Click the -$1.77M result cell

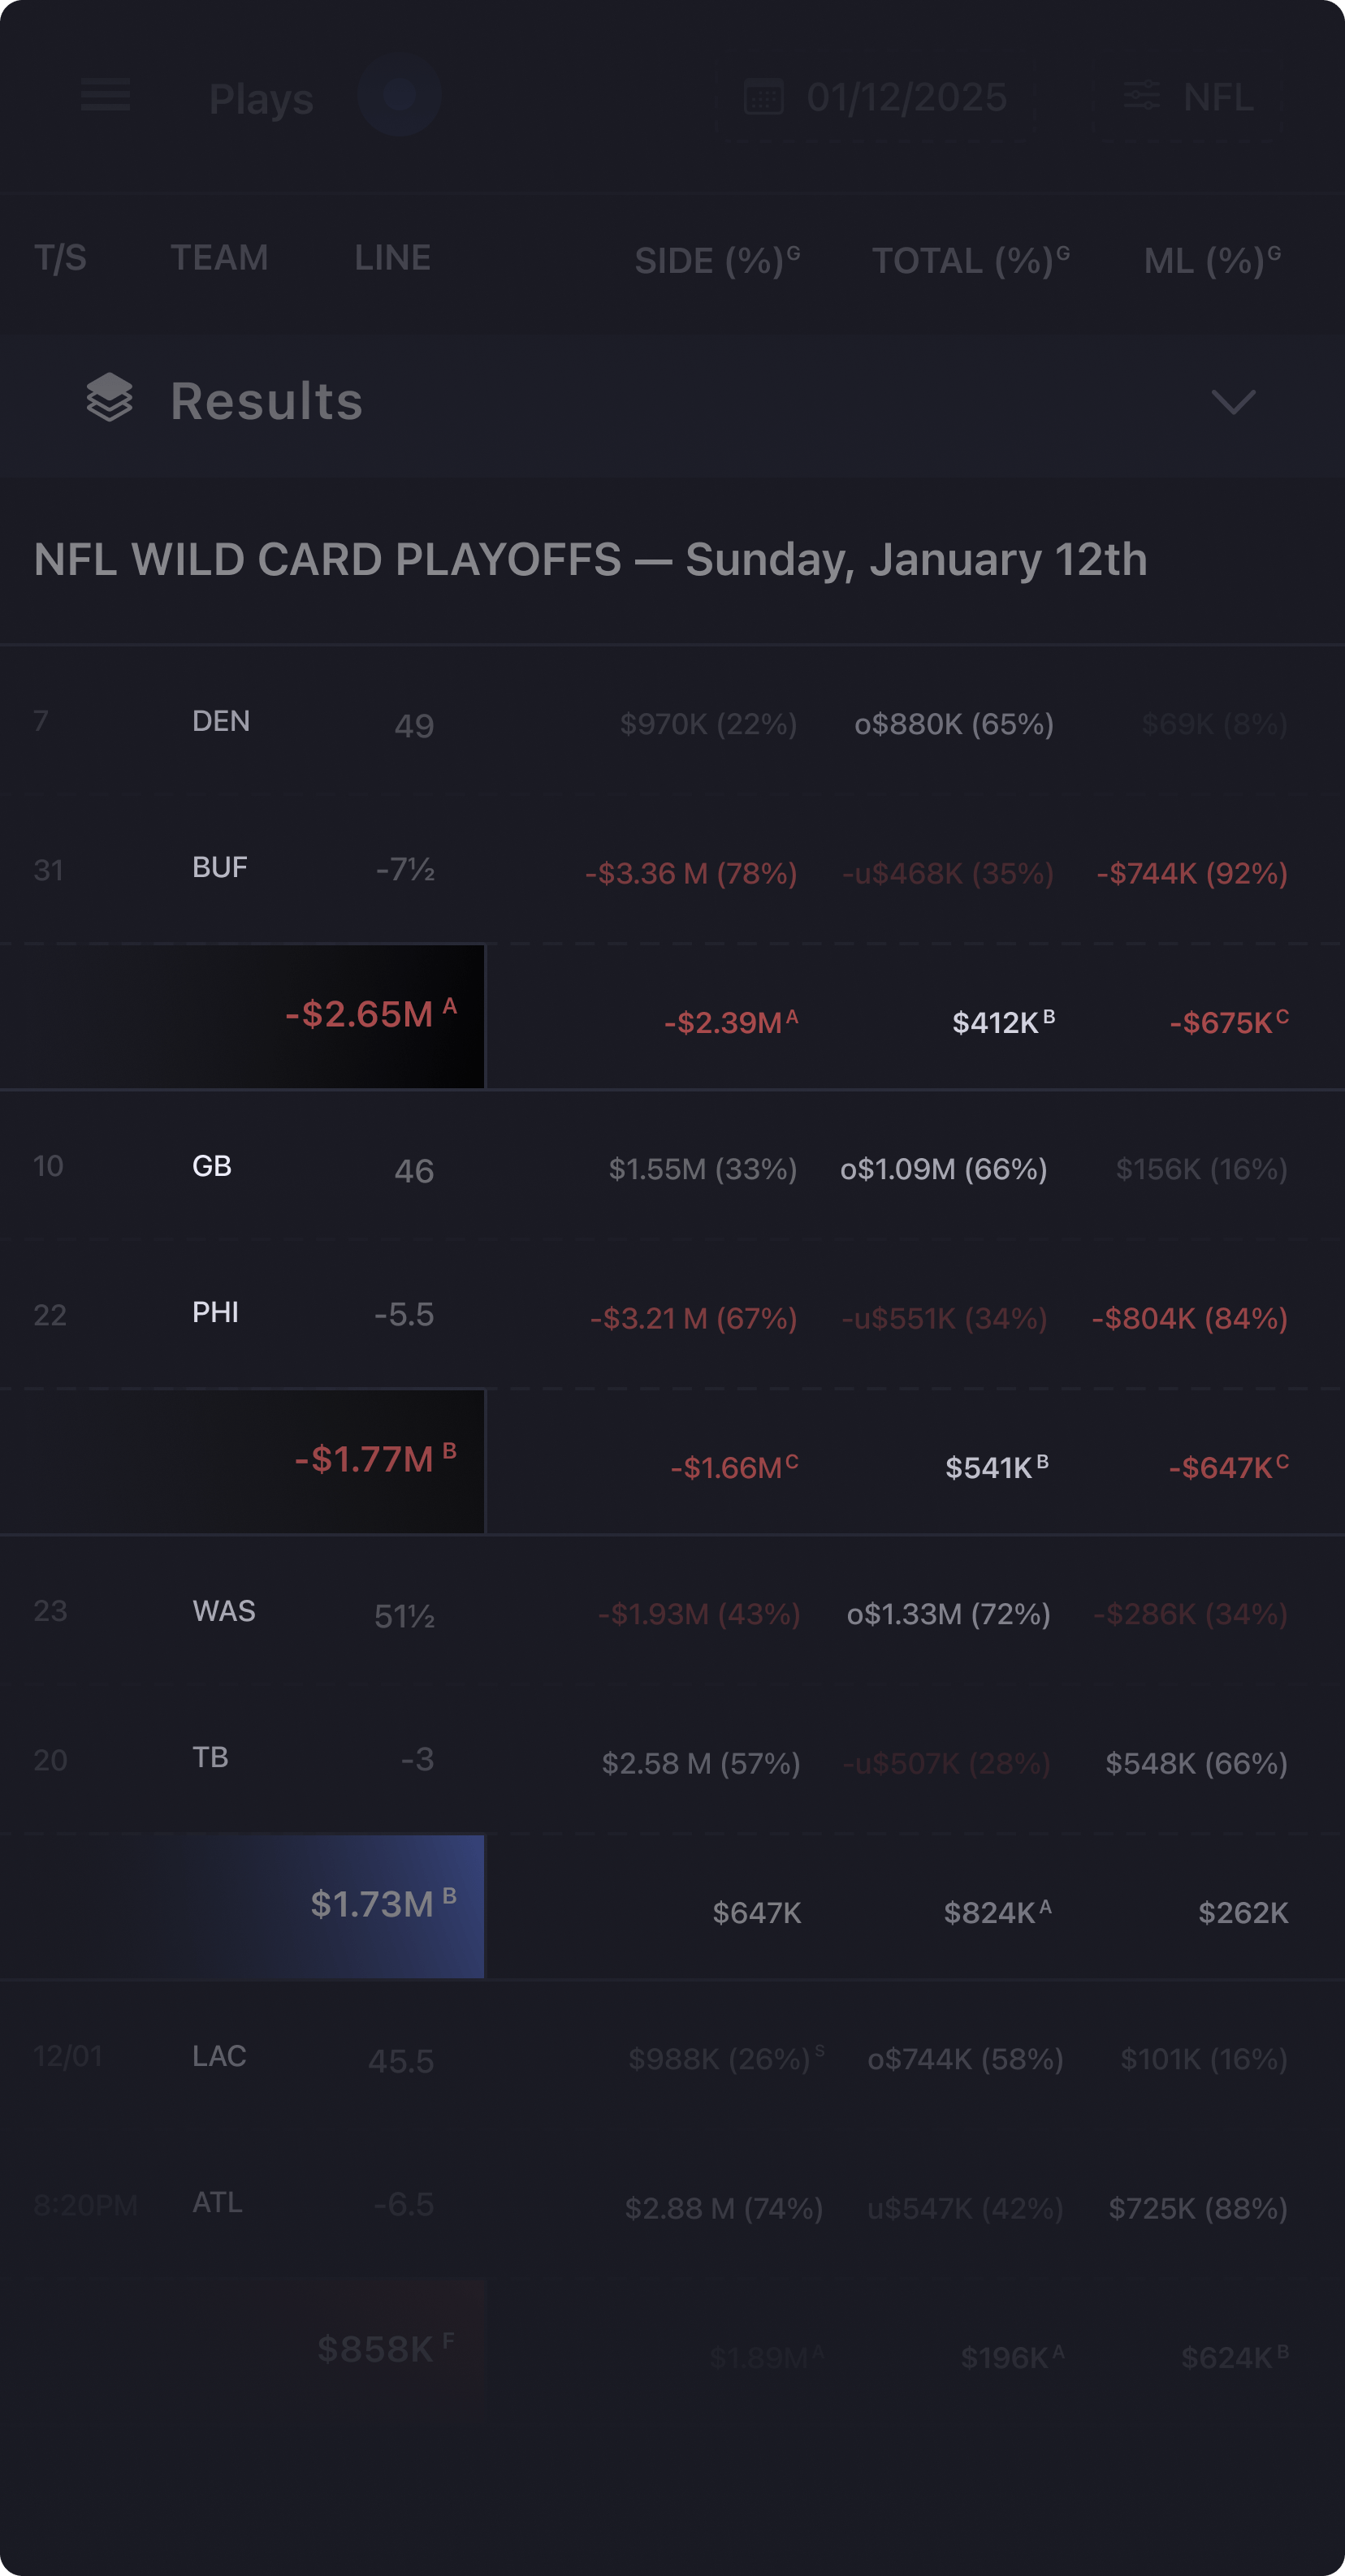(x=242, y=1461)
